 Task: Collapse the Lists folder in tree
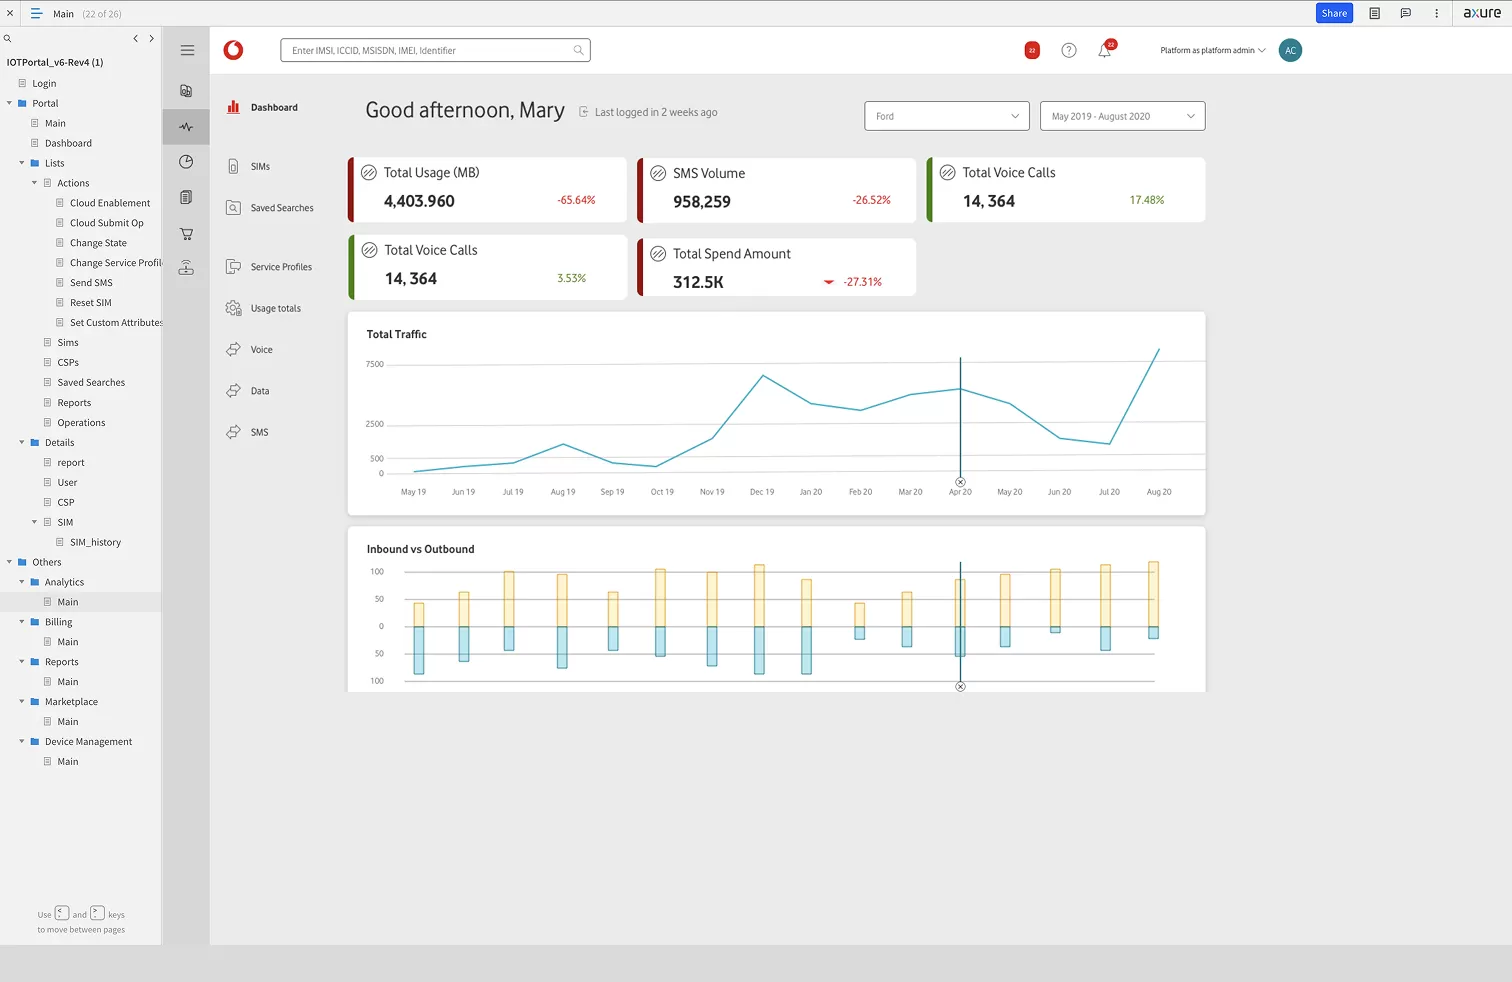point(22,163)
